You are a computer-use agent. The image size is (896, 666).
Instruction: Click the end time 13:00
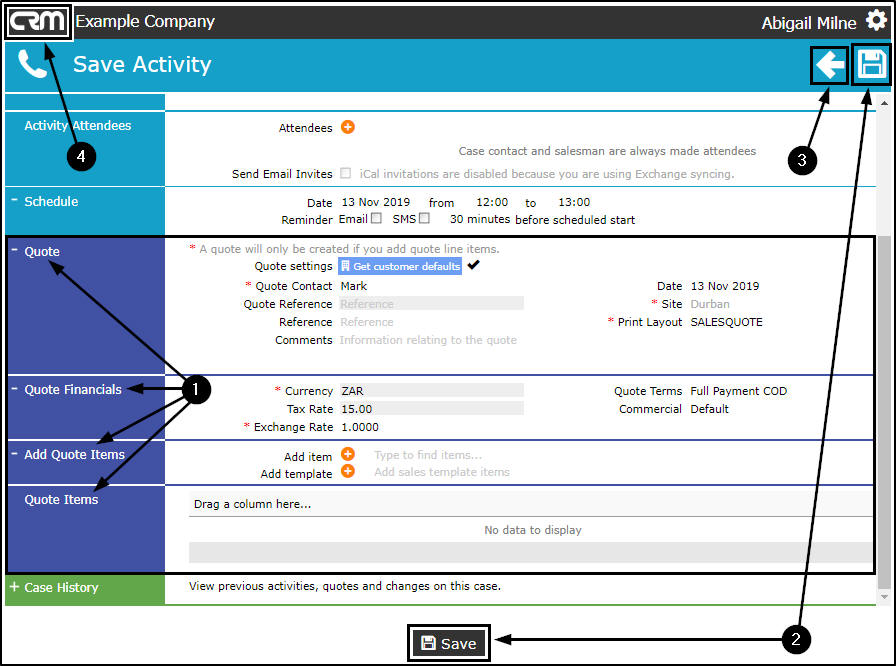574,202
